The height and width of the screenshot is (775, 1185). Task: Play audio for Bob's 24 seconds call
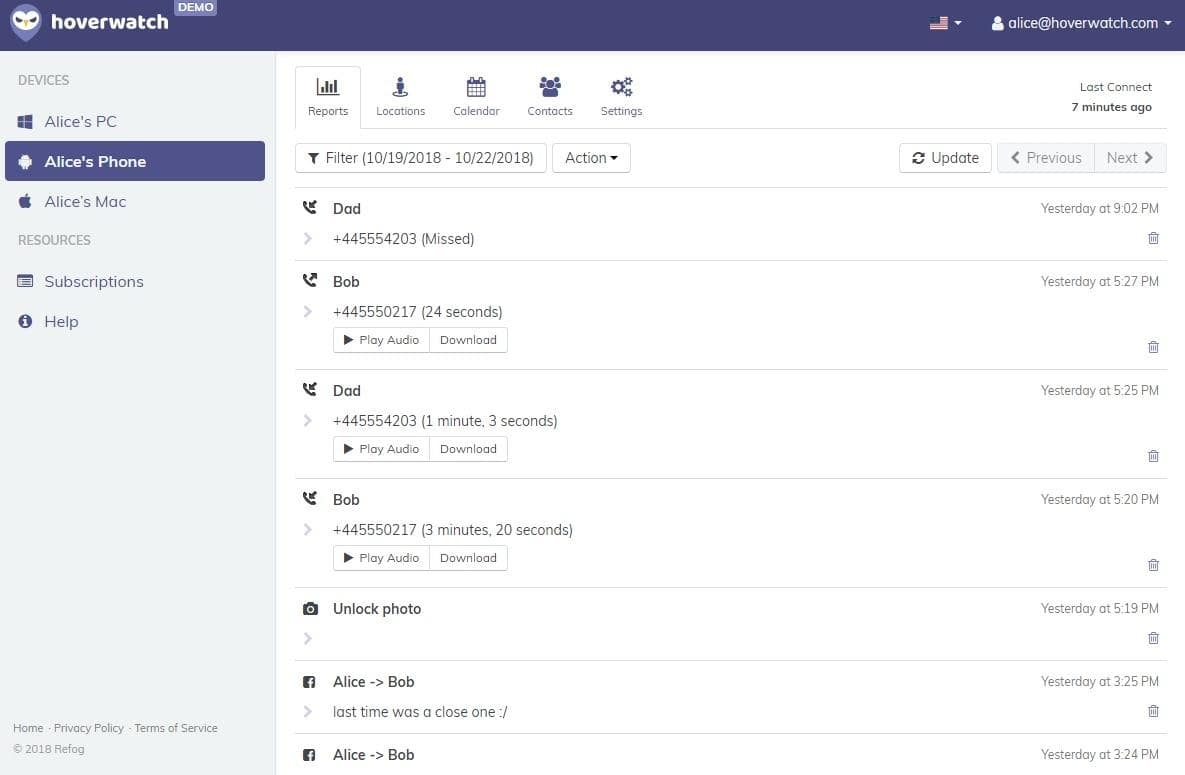[x=382, y=340]
